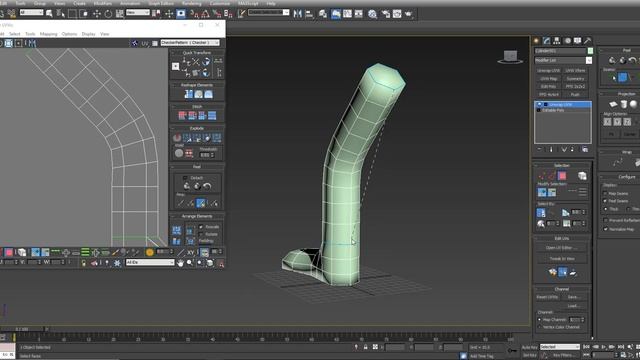Collapse the Channel rollout

(562, 289)
